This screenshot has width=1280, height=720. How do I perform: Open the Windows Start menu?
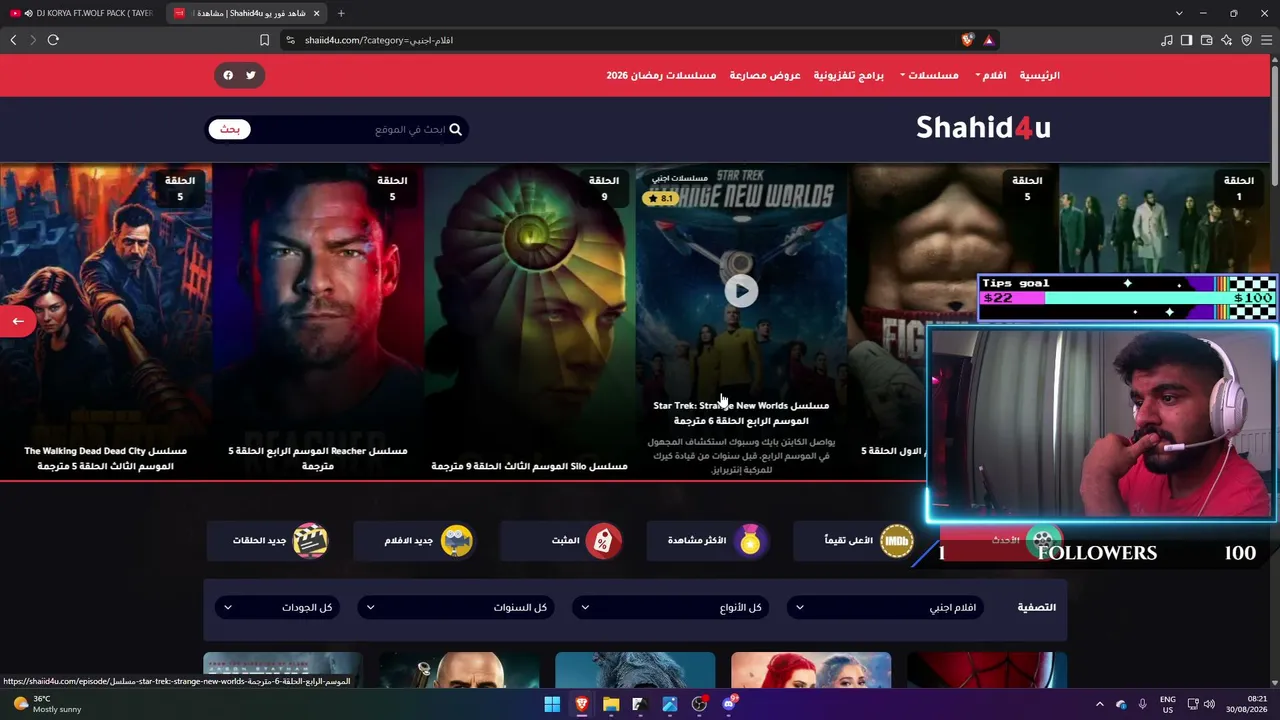[552, 704]
